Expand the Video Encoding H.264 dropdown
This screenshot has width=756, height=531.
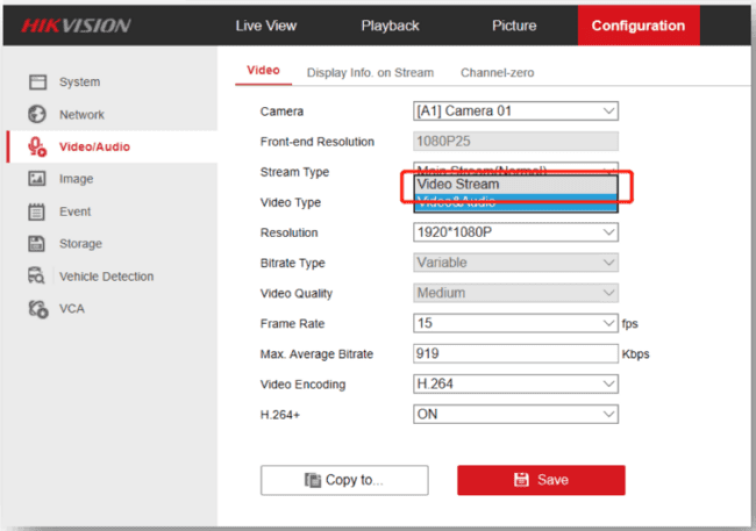(x=515, y=384)
